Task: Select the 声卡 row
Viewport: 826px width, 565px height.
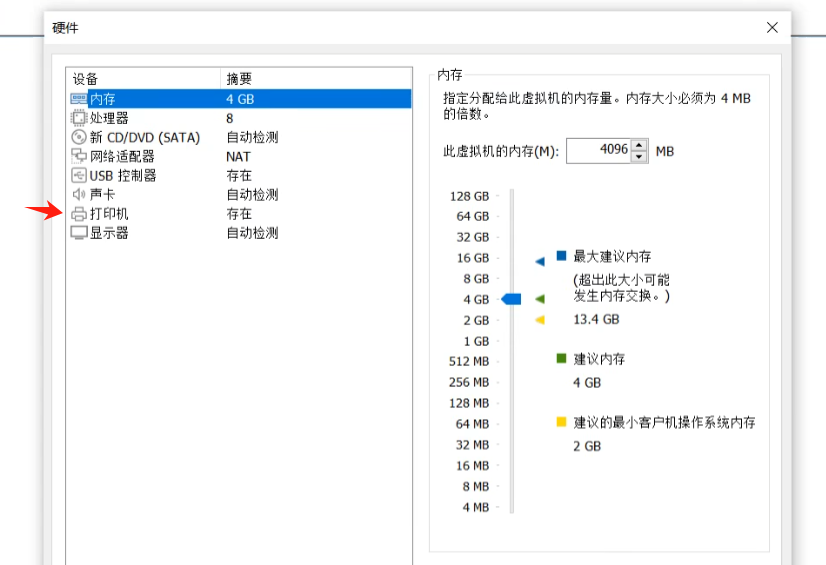Action: [x=241, y=194]
